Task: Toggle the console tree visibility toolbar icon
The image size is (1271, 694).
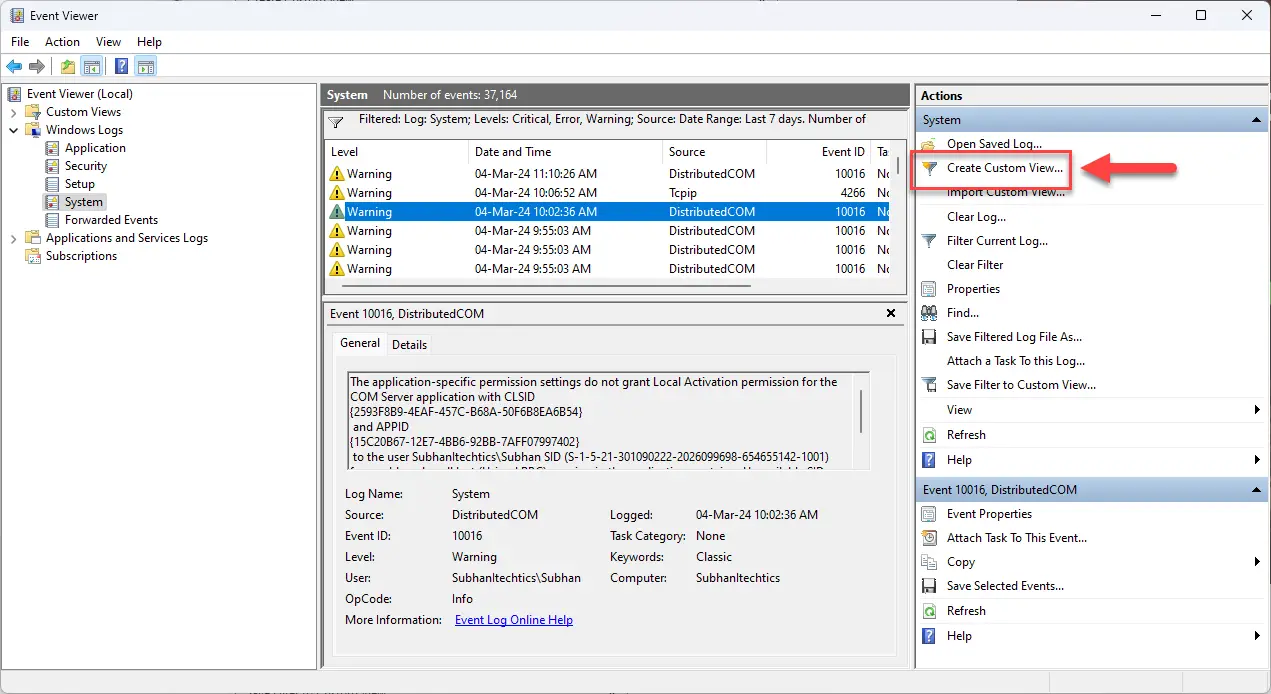Action: tap(91, 66)
